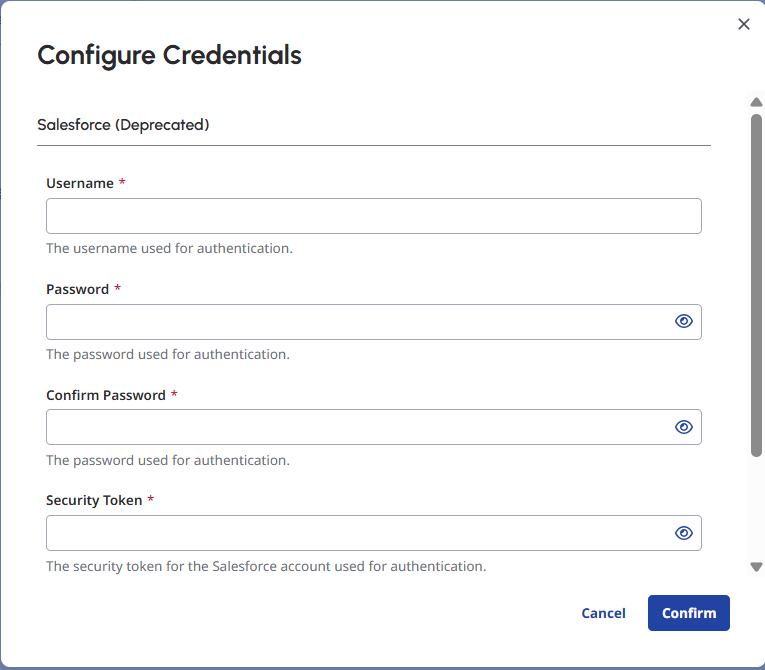
Task: Cancel the credentials configuration
Action: tap(603, 613)
